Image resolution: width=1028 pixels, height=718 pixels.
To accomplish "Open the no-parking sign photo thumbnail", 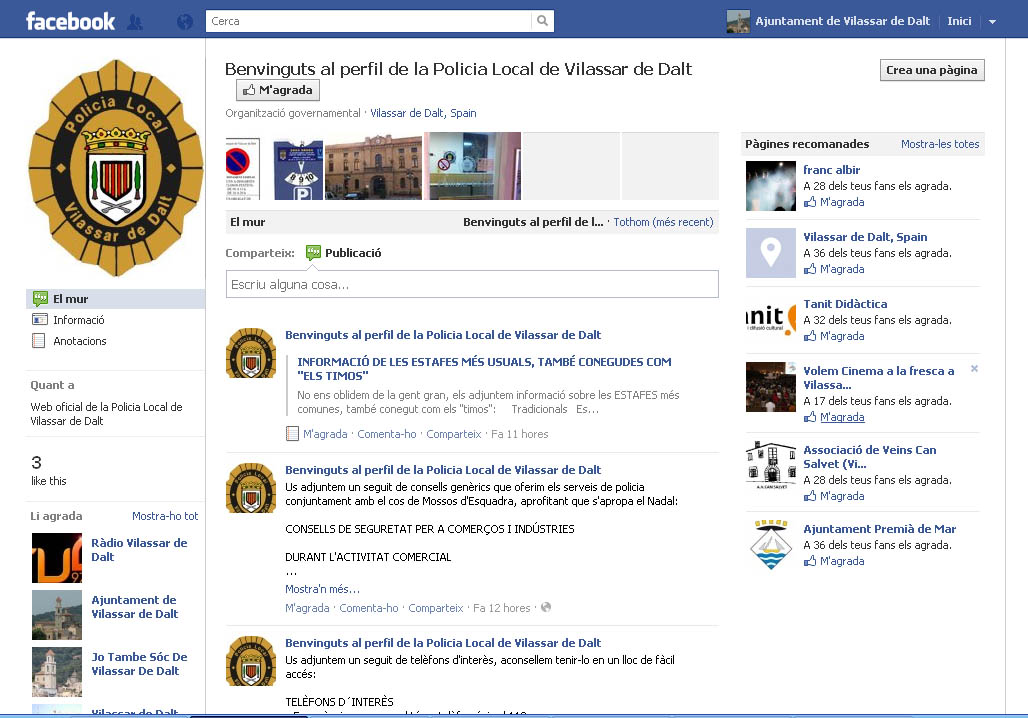I will [243, 168].
